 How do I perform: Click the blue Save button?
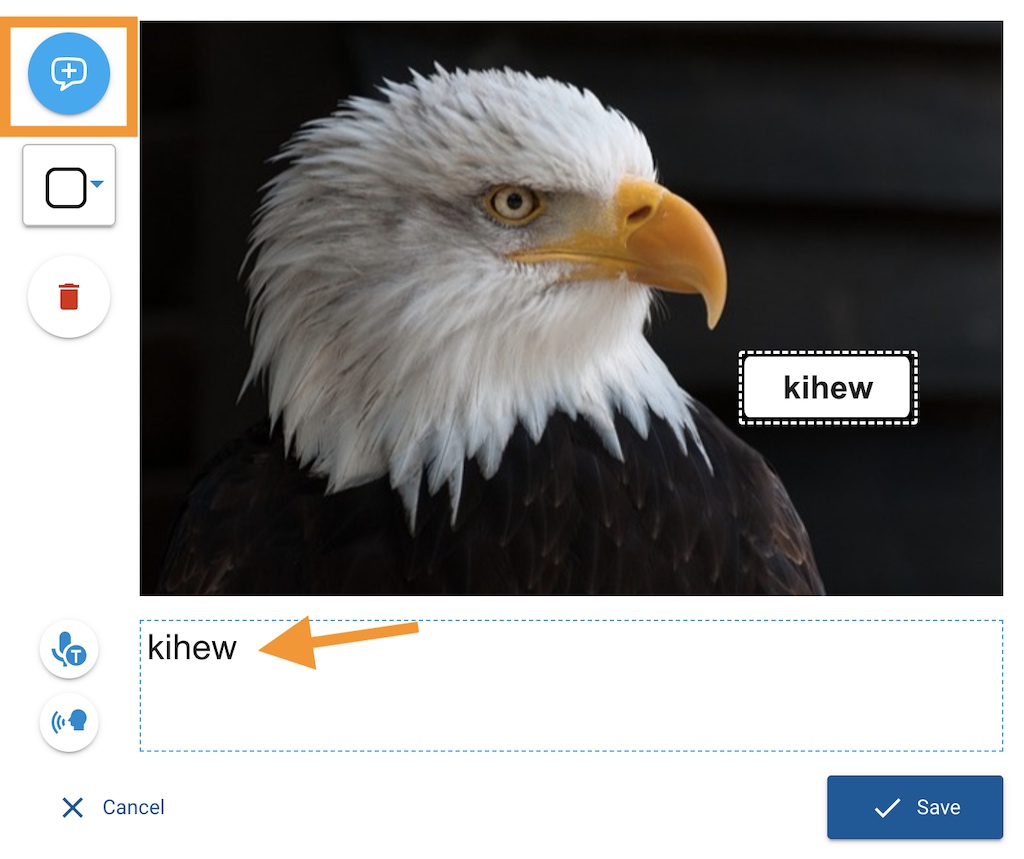(914, 807)
